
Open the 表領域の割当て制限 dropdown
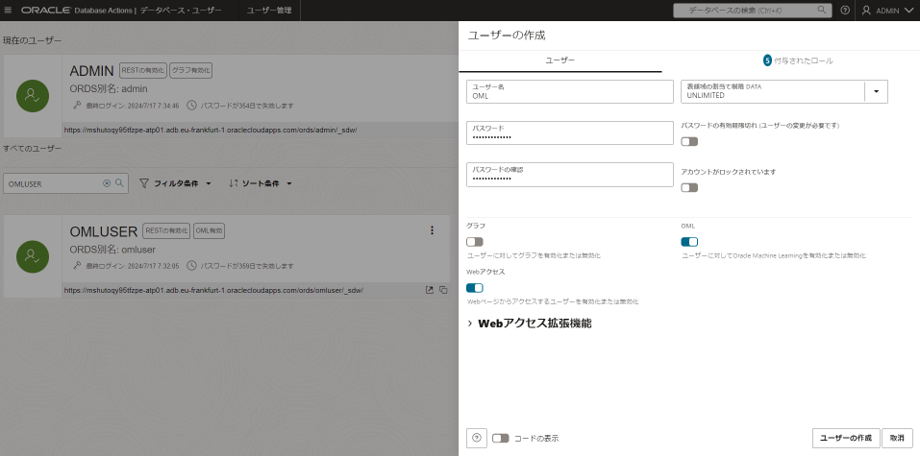877,91
